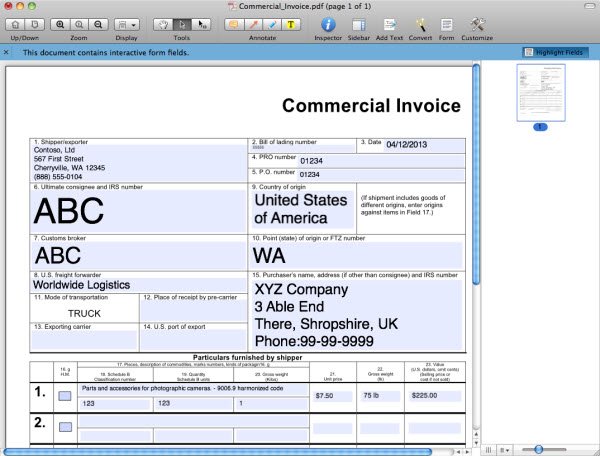Click the TRUCK mode of transportation field
Screen dimensions: 600x456
(85, 313)
